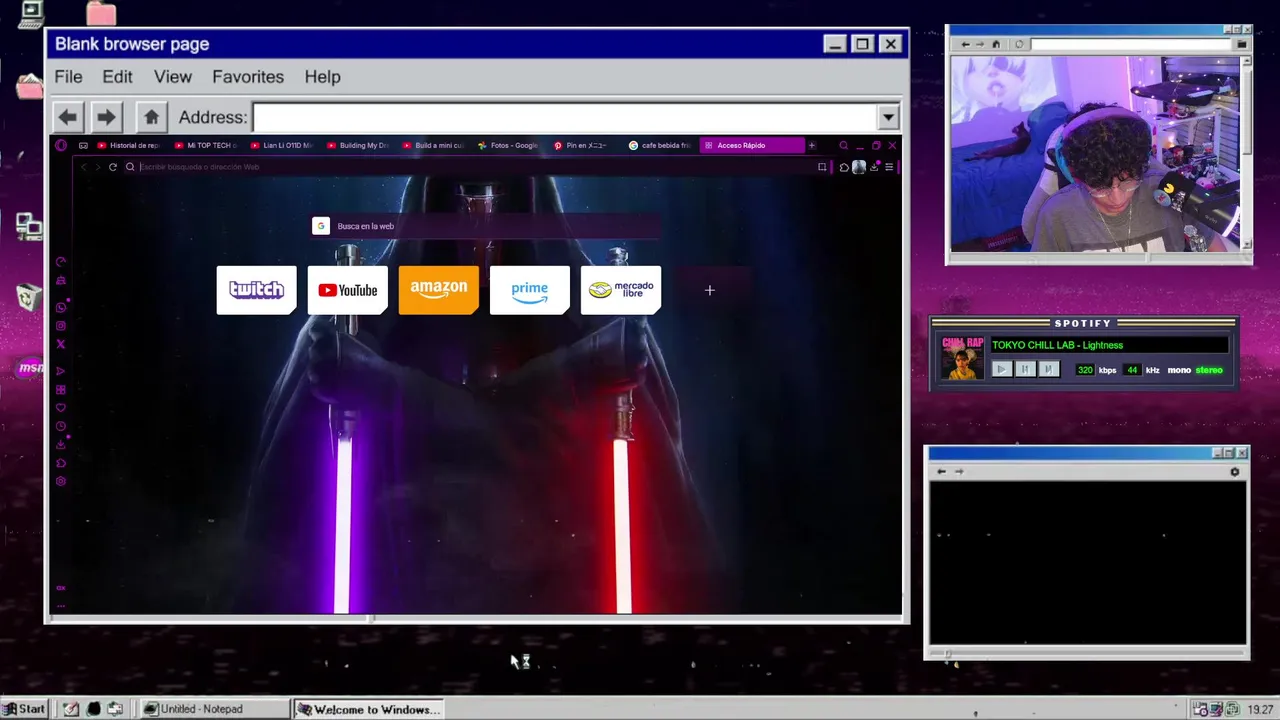1280x720 pixels.
Task: Open the Mercado Libre speed dial tile
Action: pos(621,290)
